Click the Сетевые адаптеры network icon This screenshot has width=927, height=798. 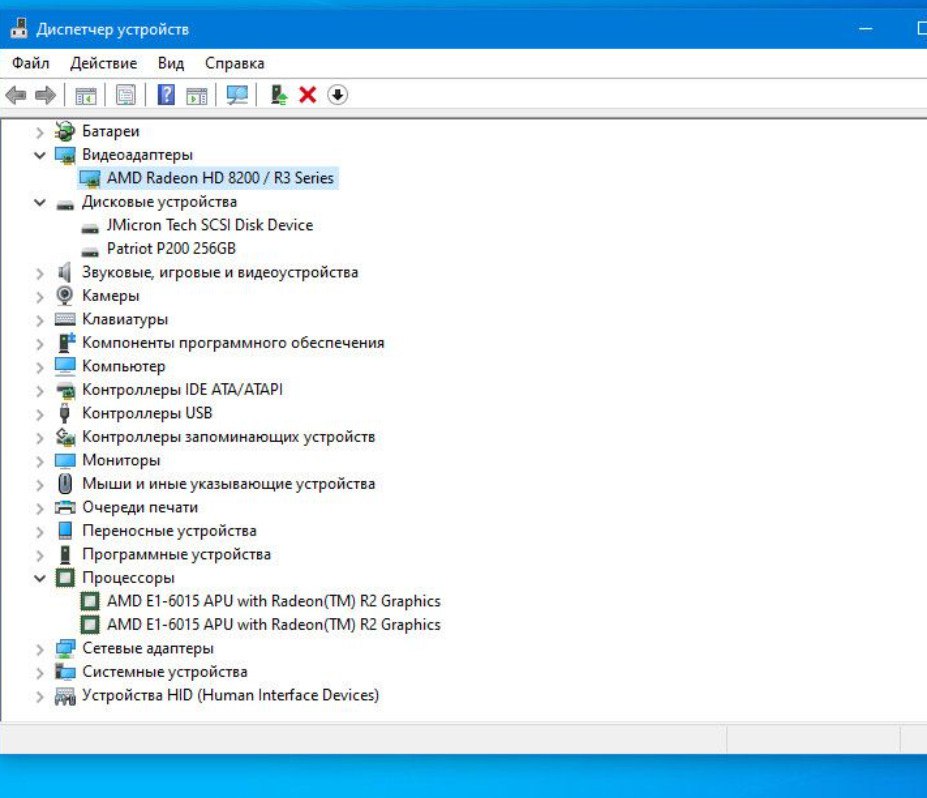click(65, 648)
